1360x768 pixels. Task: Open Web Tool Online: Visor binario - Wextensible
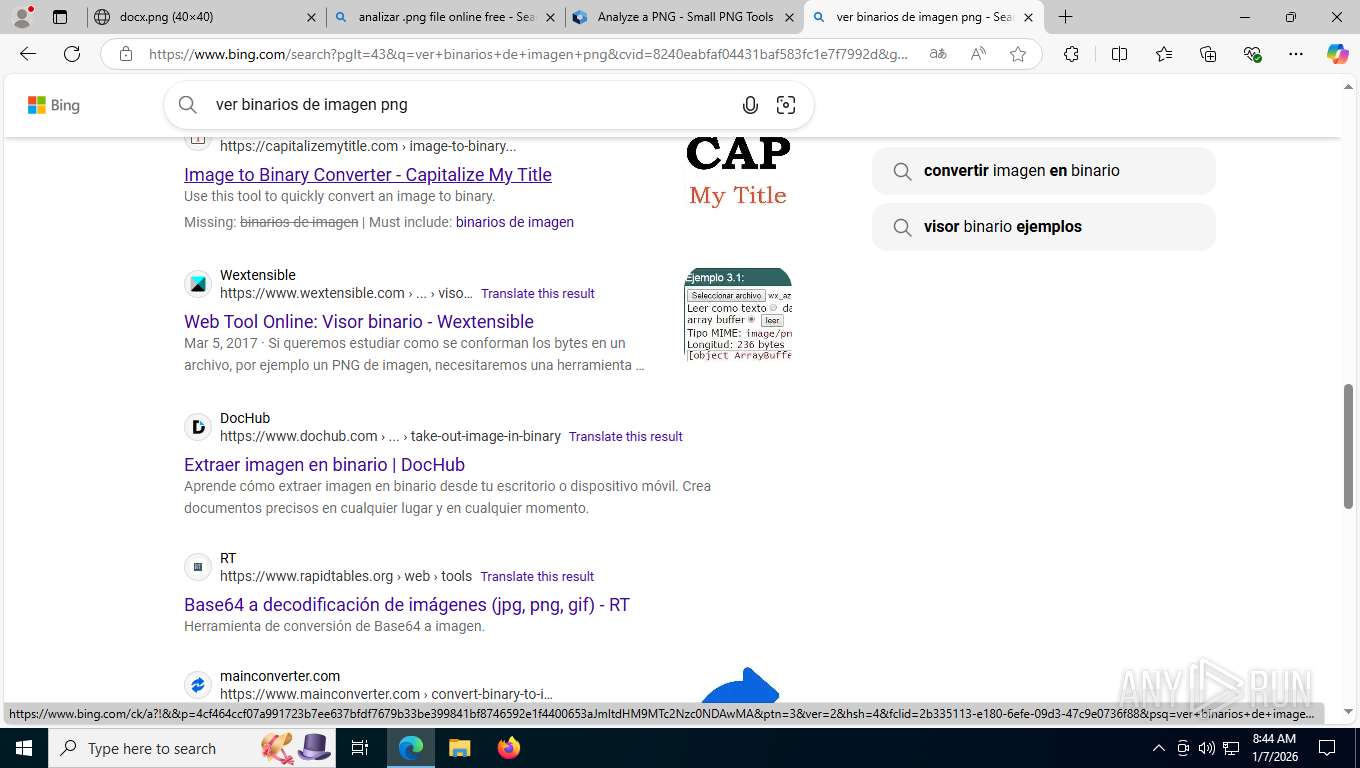(359, 321)
